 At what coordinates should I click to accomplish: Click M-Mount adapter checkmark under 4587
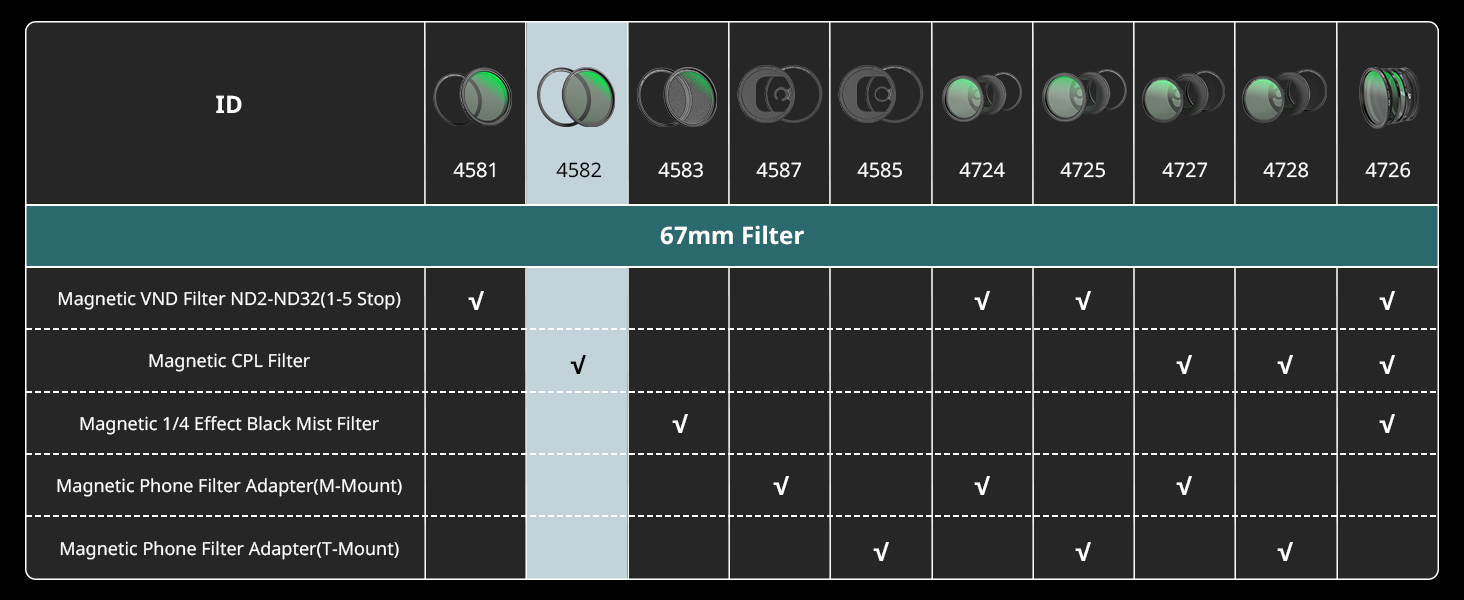click(781, 487)
